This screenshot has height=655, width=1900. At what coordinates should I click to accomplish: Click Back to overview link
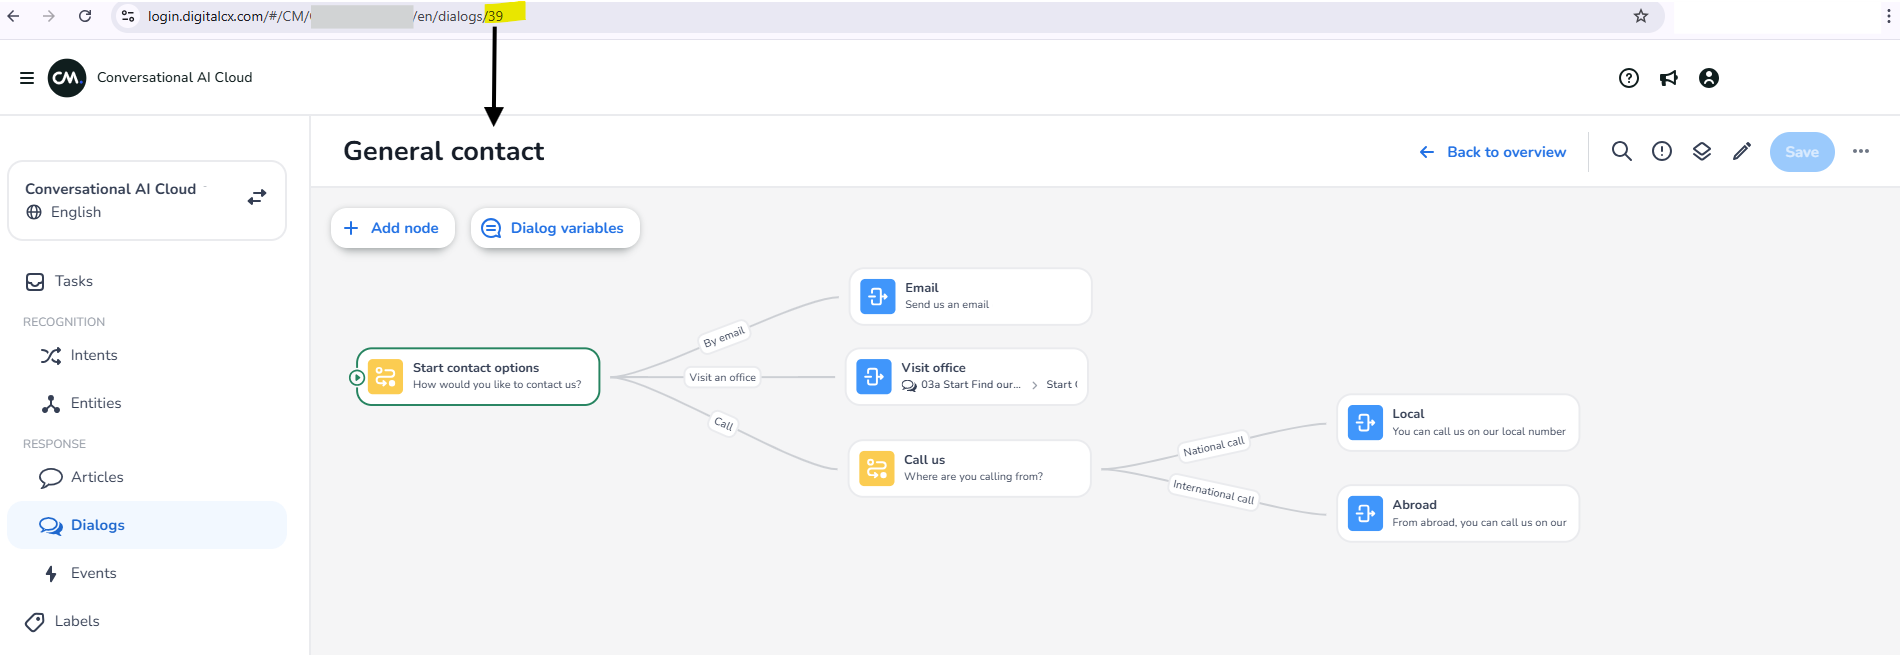click(1493, 152)
